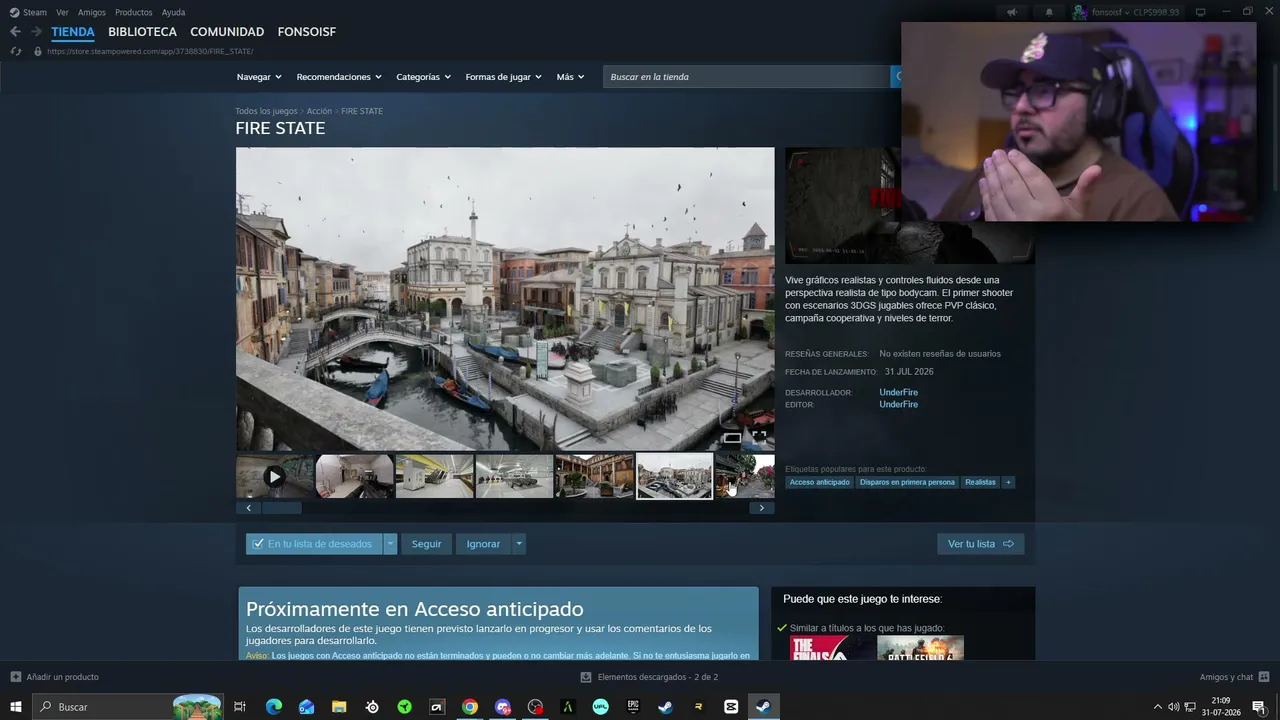Image resolution: width=1280 pixels, height=720 pixels.
Task: Click the store search field
Action: 746,77
